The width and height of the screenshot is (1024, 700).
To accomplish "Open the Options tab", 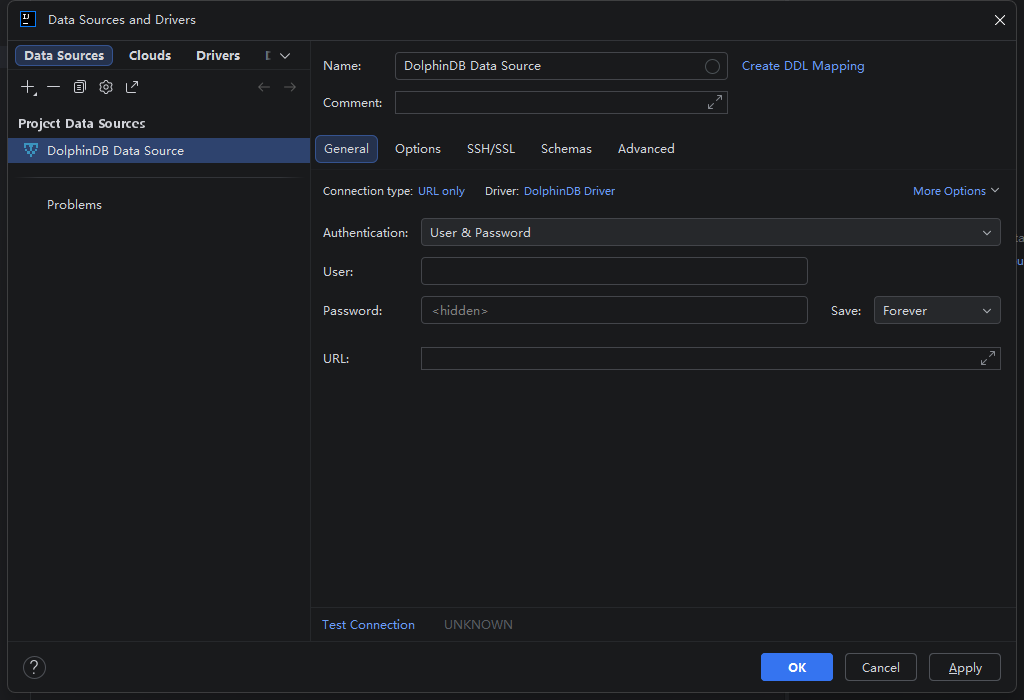I will point(418,149).
